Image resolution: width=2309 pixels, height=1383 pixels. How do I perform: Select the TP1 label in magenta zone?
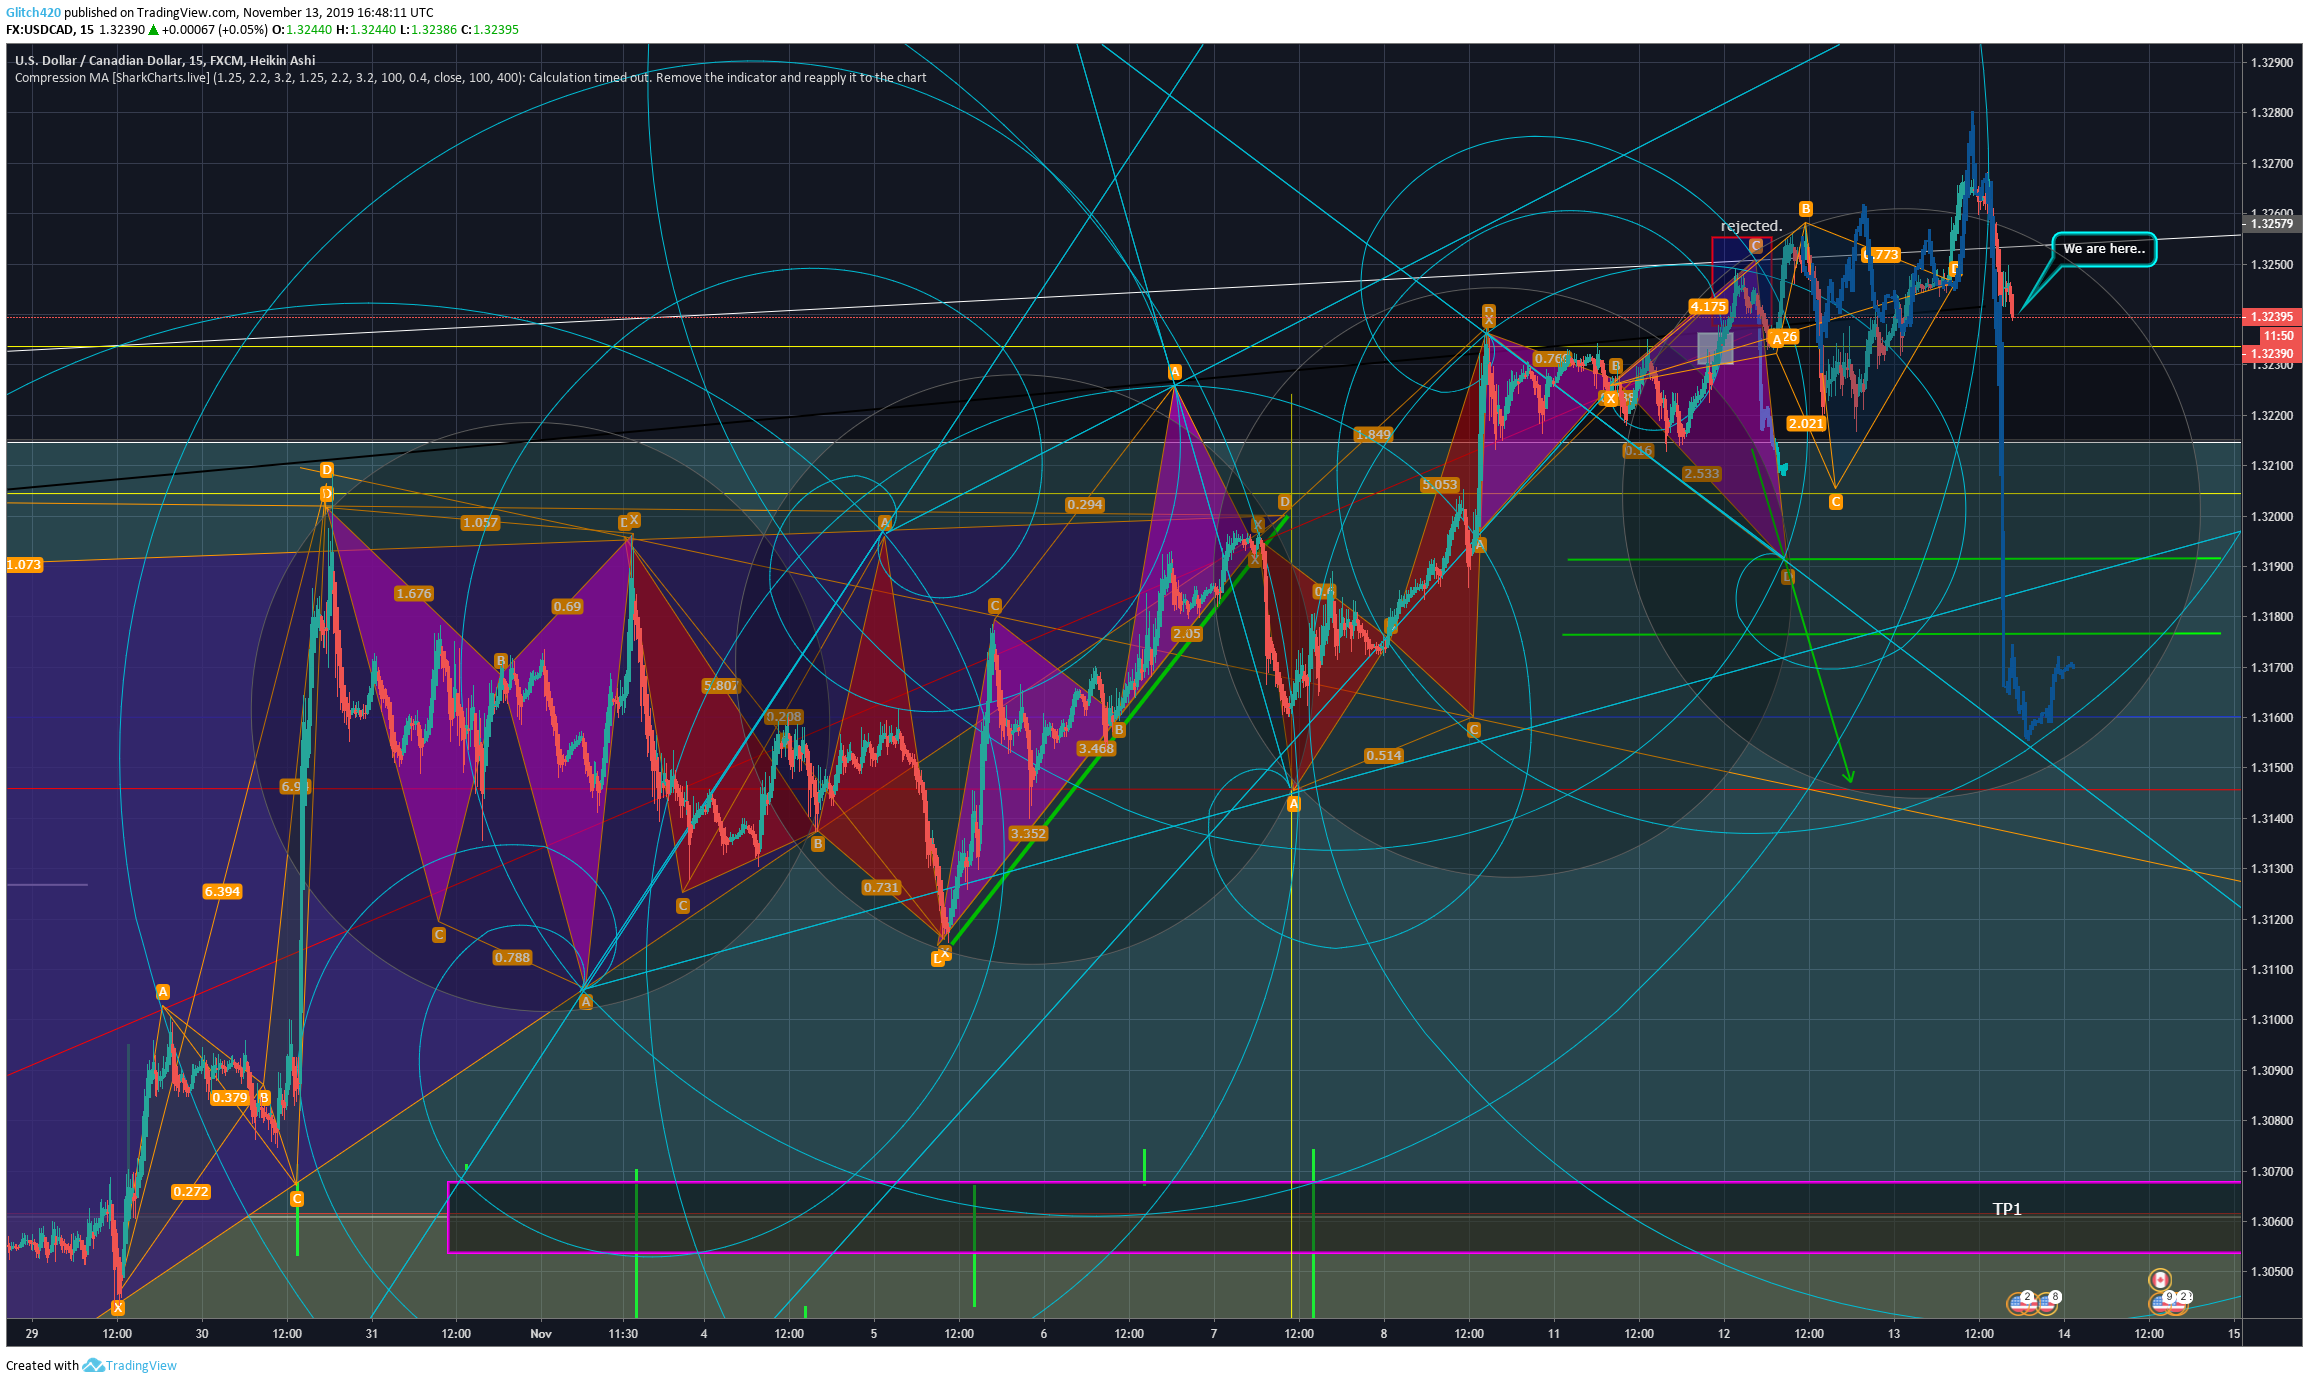[2007, 1209]
